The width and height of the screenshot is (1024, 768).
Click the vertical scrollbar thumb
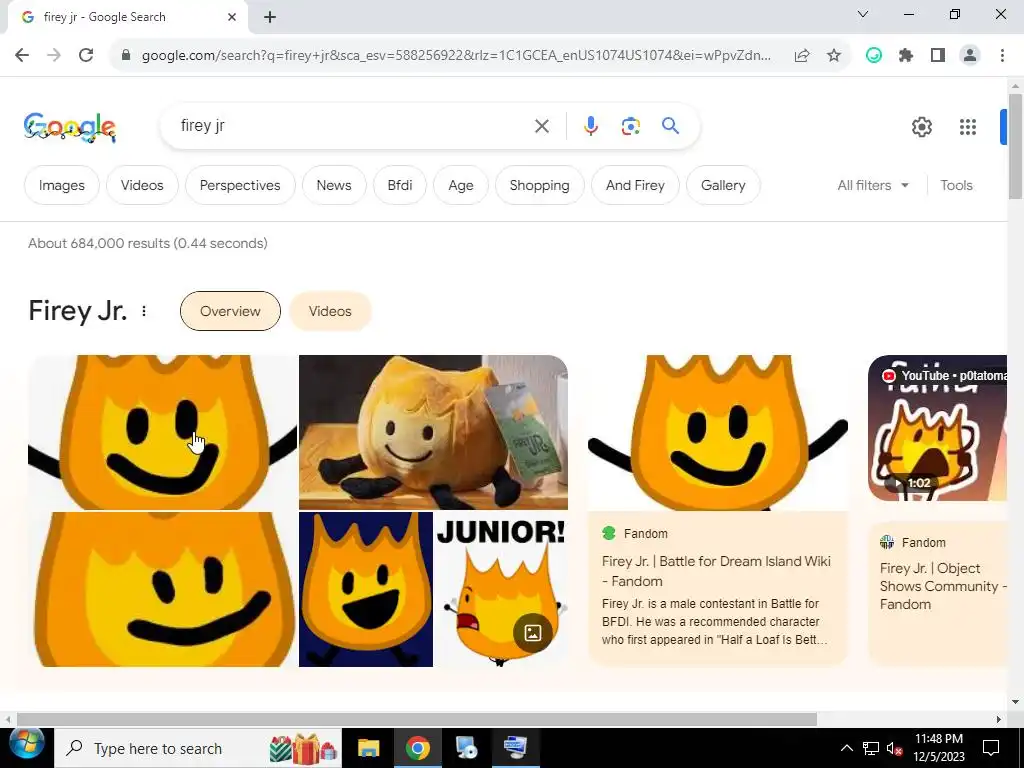1015,146
